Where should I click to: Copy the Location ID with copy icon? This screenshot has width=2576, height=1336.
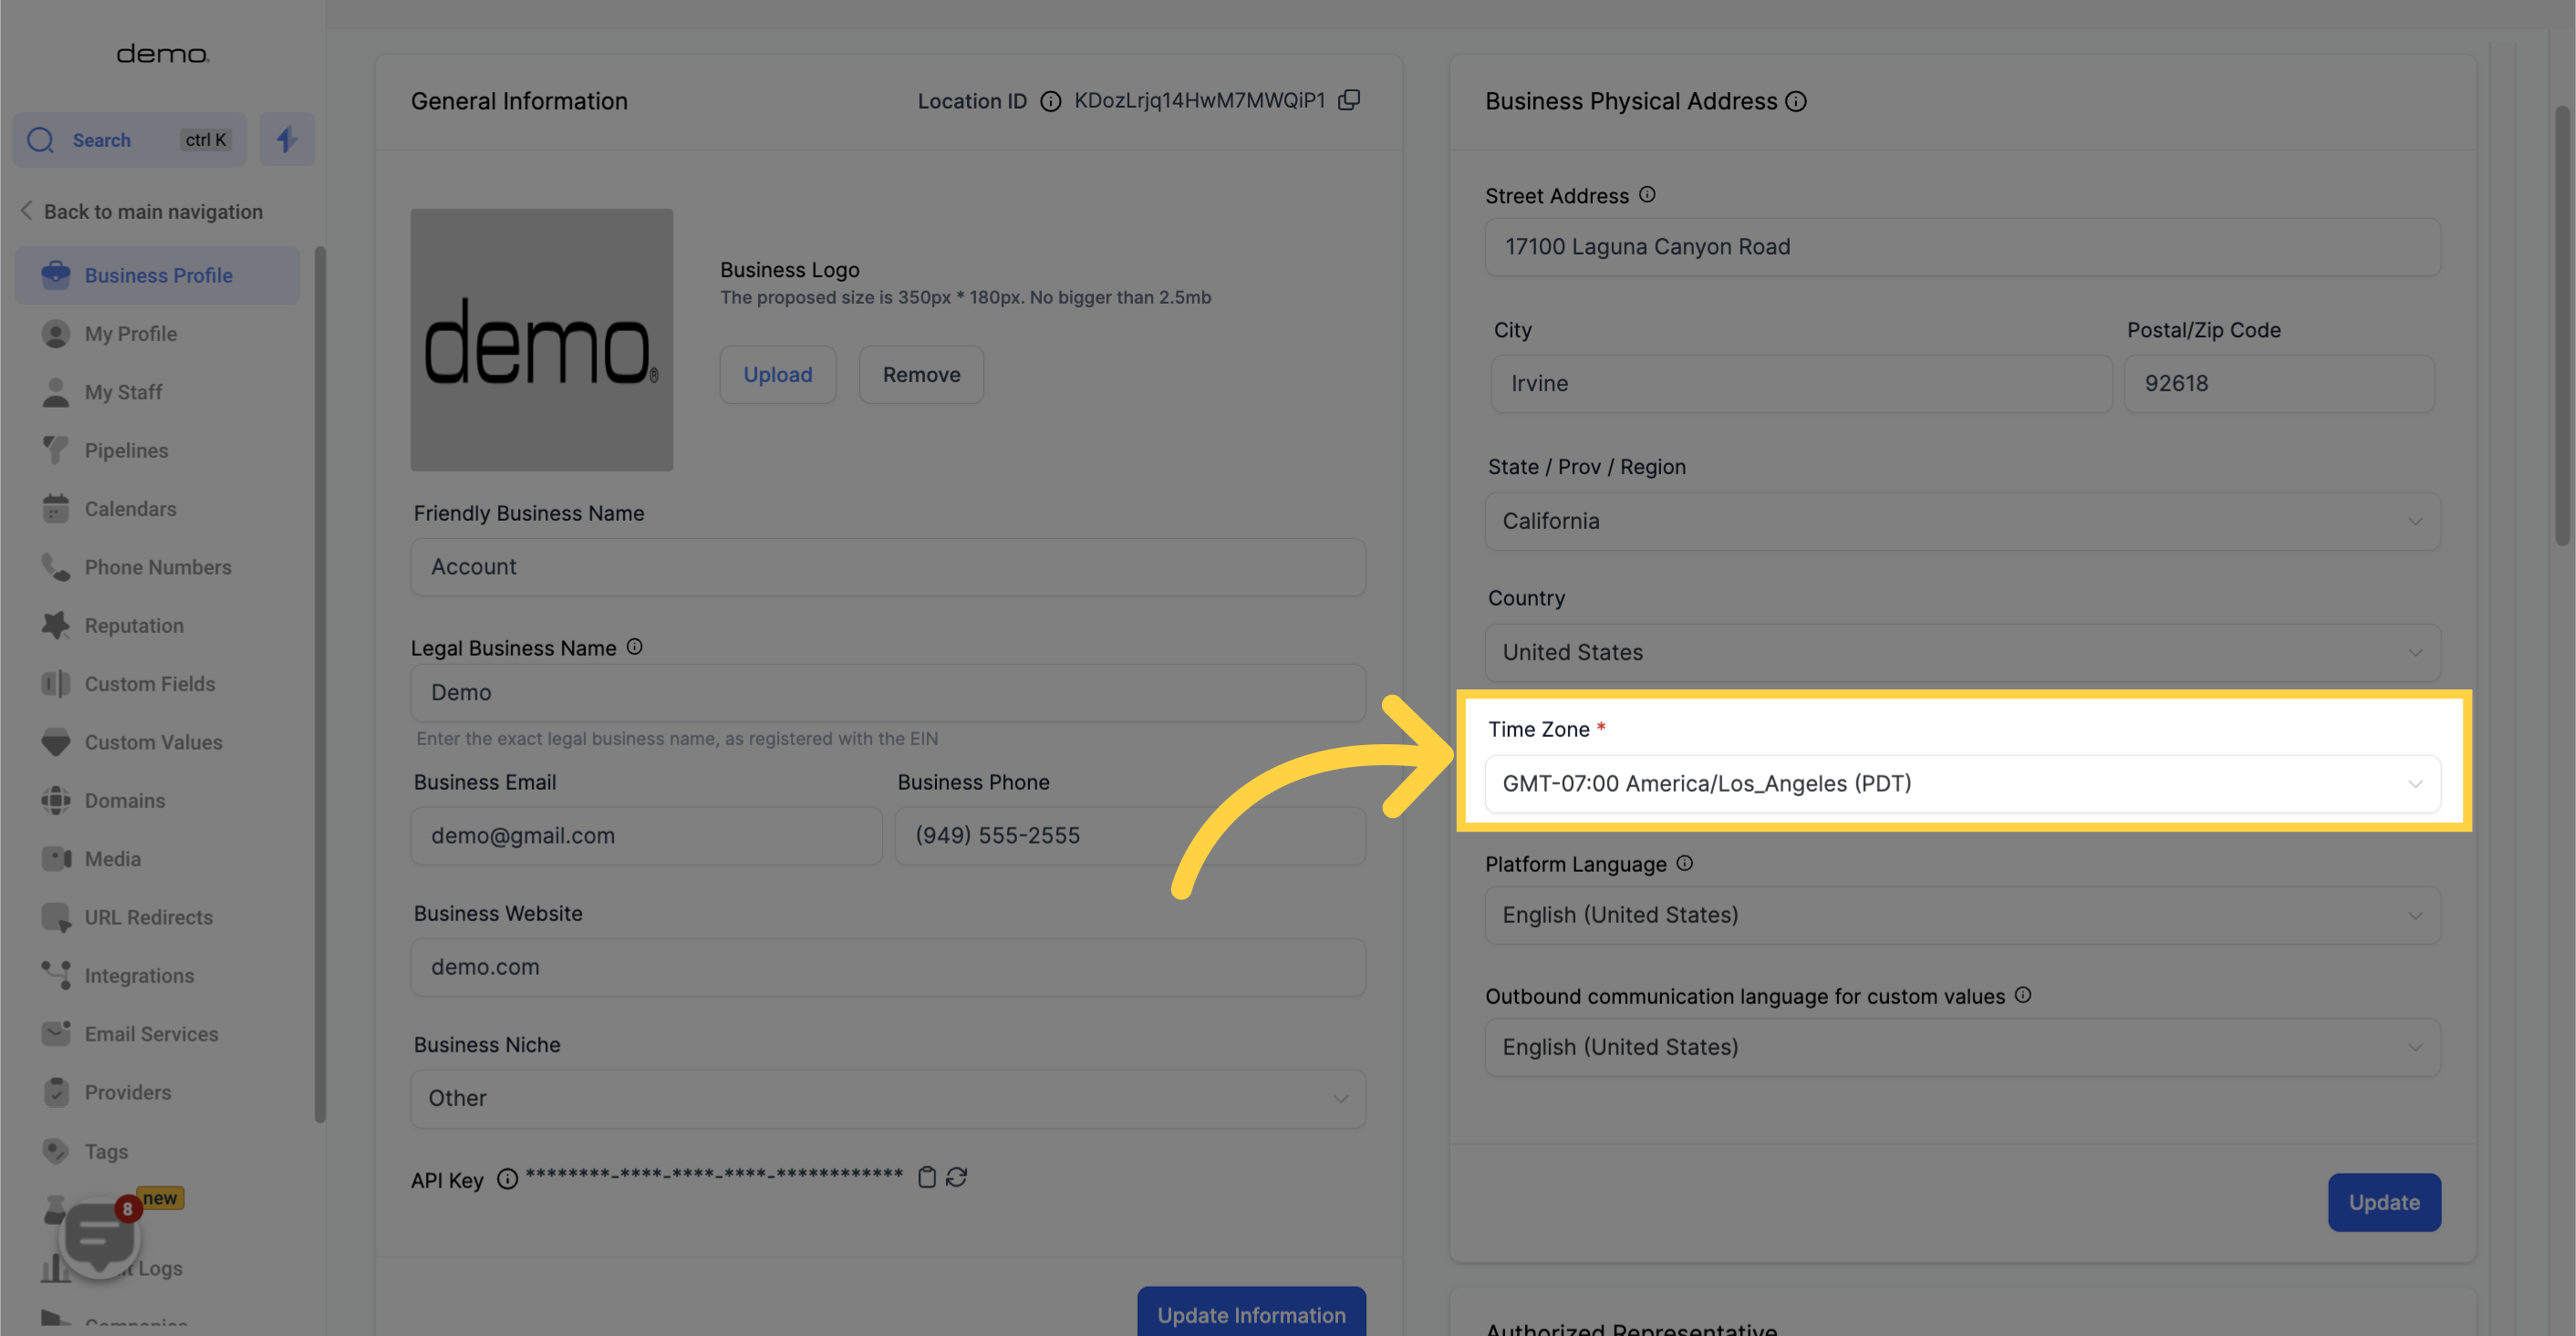(1349, 100)
